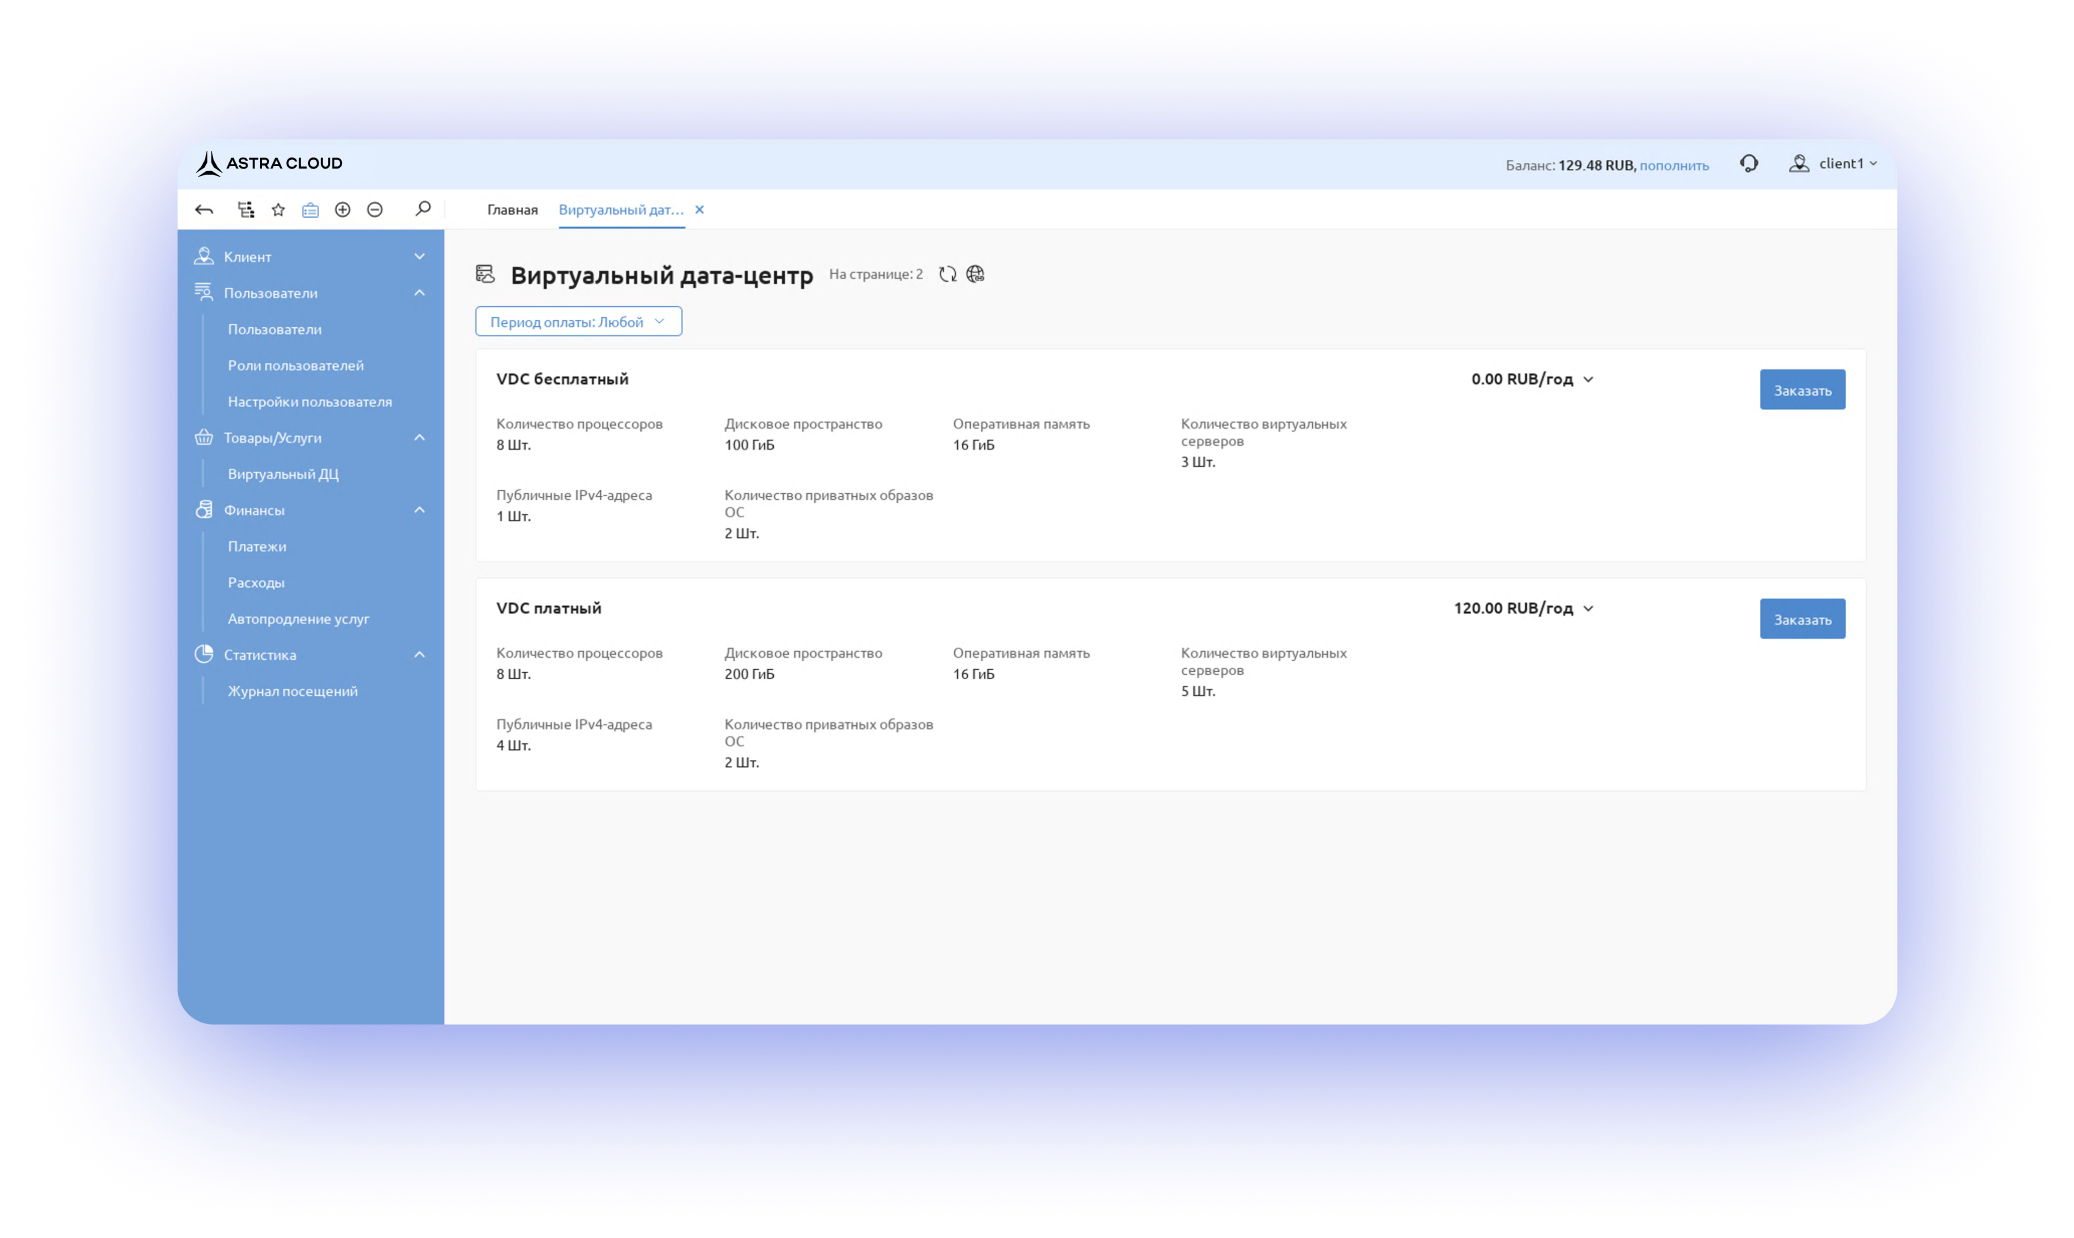Collapse the Статистика section chevron
Viewport: 2074px width, 1238px height.
point(420,655)
